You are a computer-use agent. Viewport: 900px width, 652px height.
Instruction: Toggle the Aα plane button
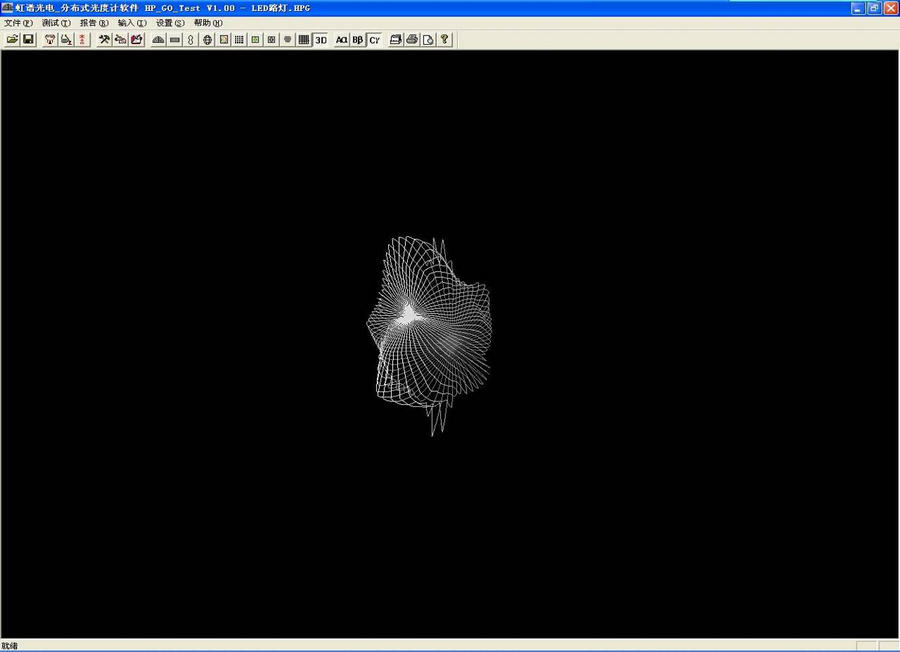click(342, 40)
